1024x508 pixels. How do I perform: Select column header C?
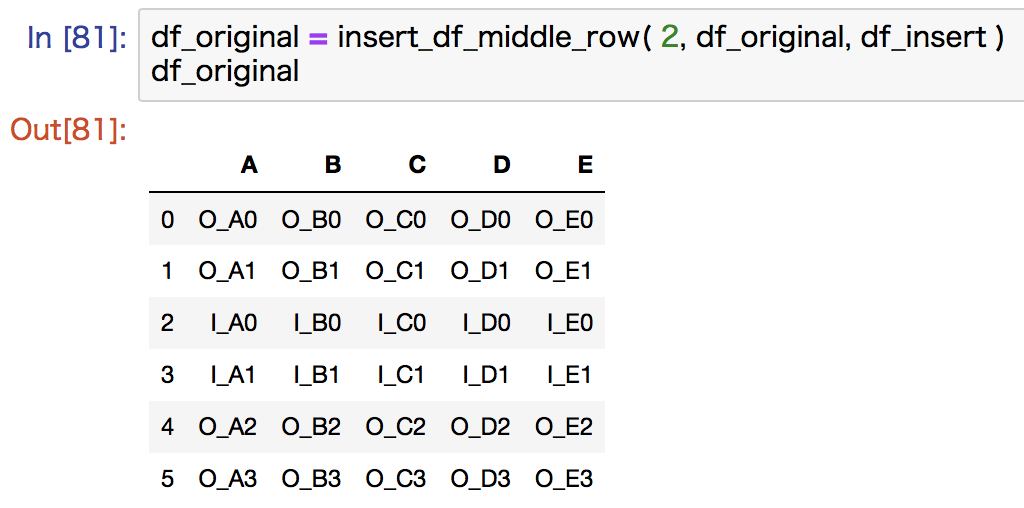pyautogui.click(x=417, y=165)
